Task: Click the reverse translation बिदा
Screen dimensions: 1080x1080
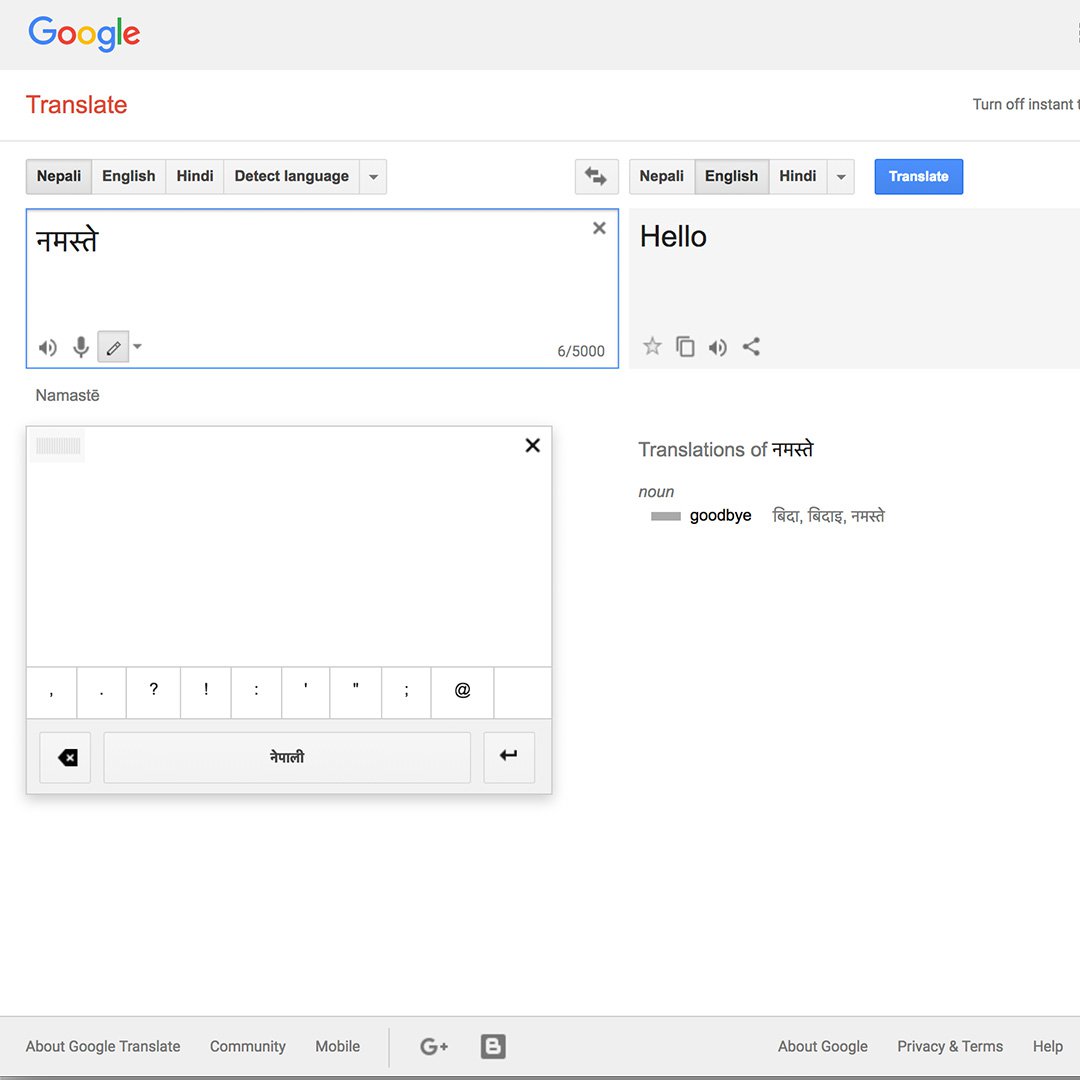Action: [x=785, y=515]
